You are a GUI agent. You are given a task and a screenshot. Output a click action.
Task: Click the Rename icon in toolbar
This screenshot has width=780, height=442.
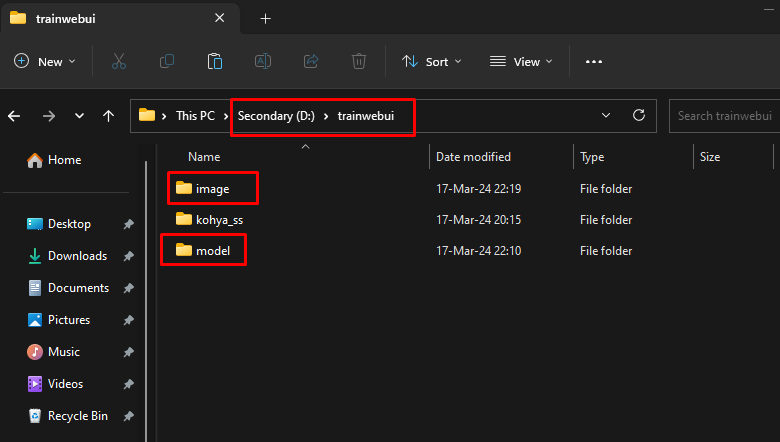click(263, 62)
